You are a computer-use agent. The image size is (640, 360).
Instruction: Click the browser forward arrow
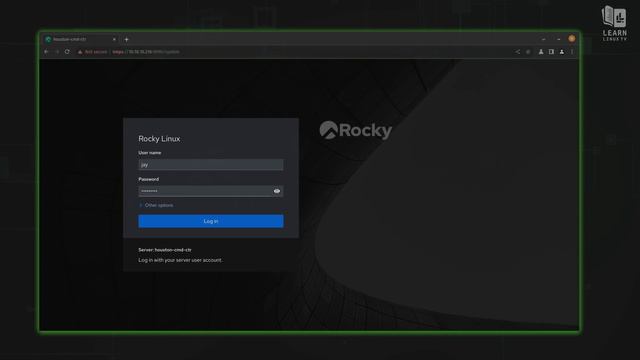(57, 52)
